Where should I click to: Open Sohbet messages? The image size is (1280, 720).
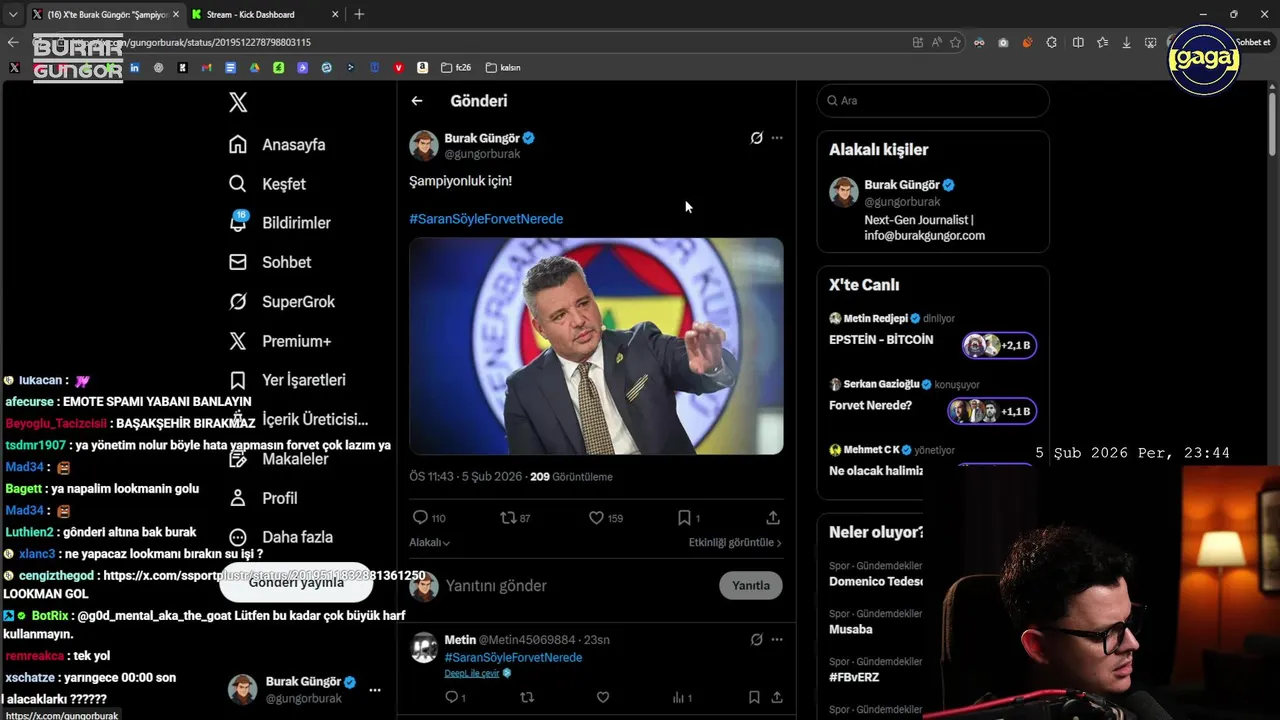click(x=269, y=262)
